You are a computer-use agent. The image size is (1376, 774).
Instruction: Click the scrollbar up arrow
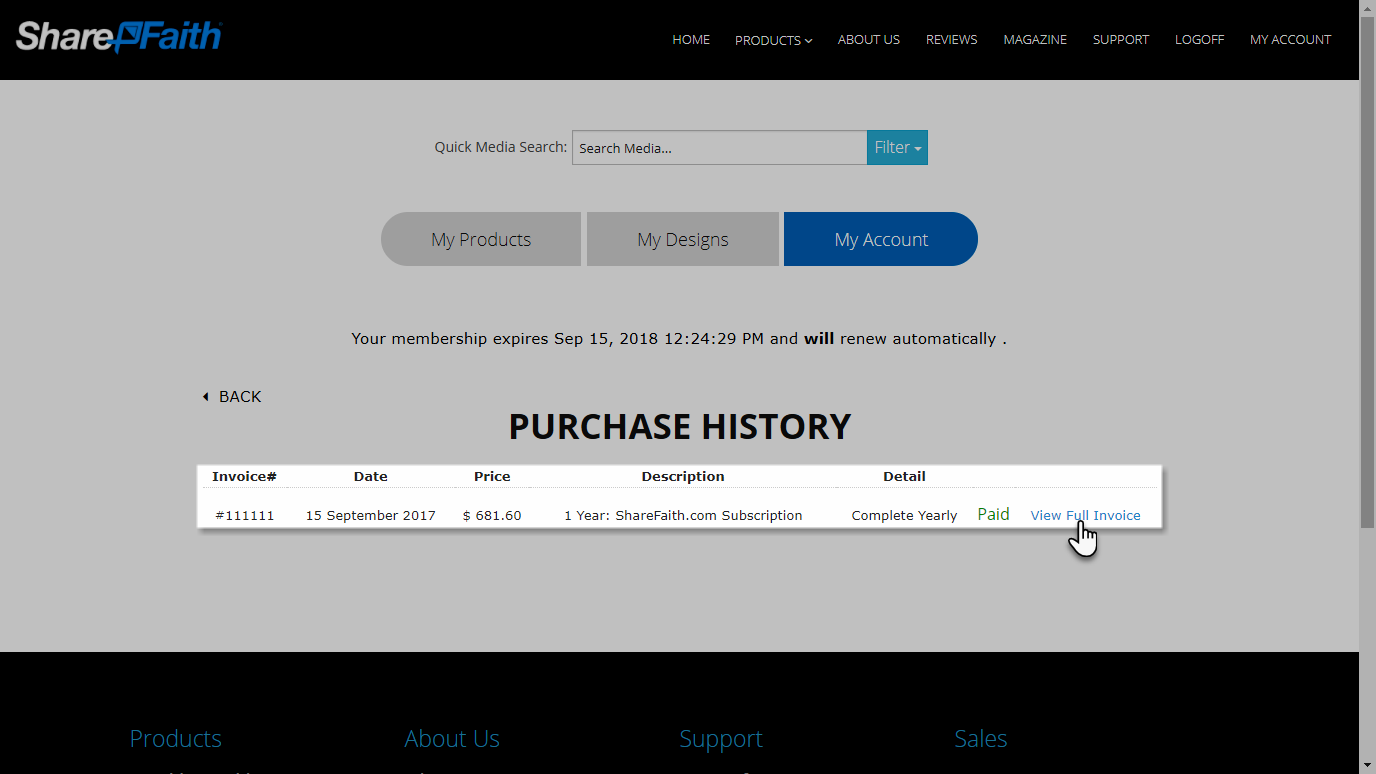pyautogui.click(x=1367, y=8)
